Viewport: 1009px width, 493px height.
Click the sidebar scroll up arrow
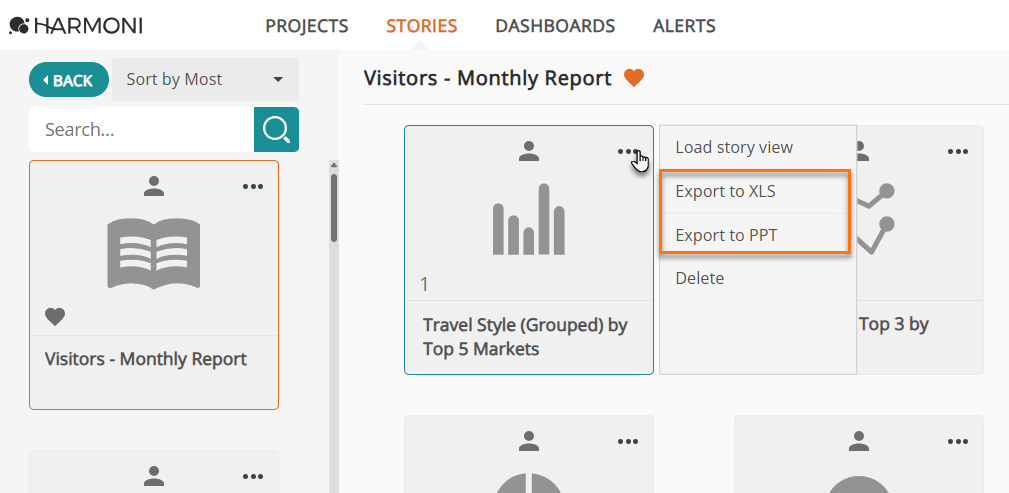334,165
